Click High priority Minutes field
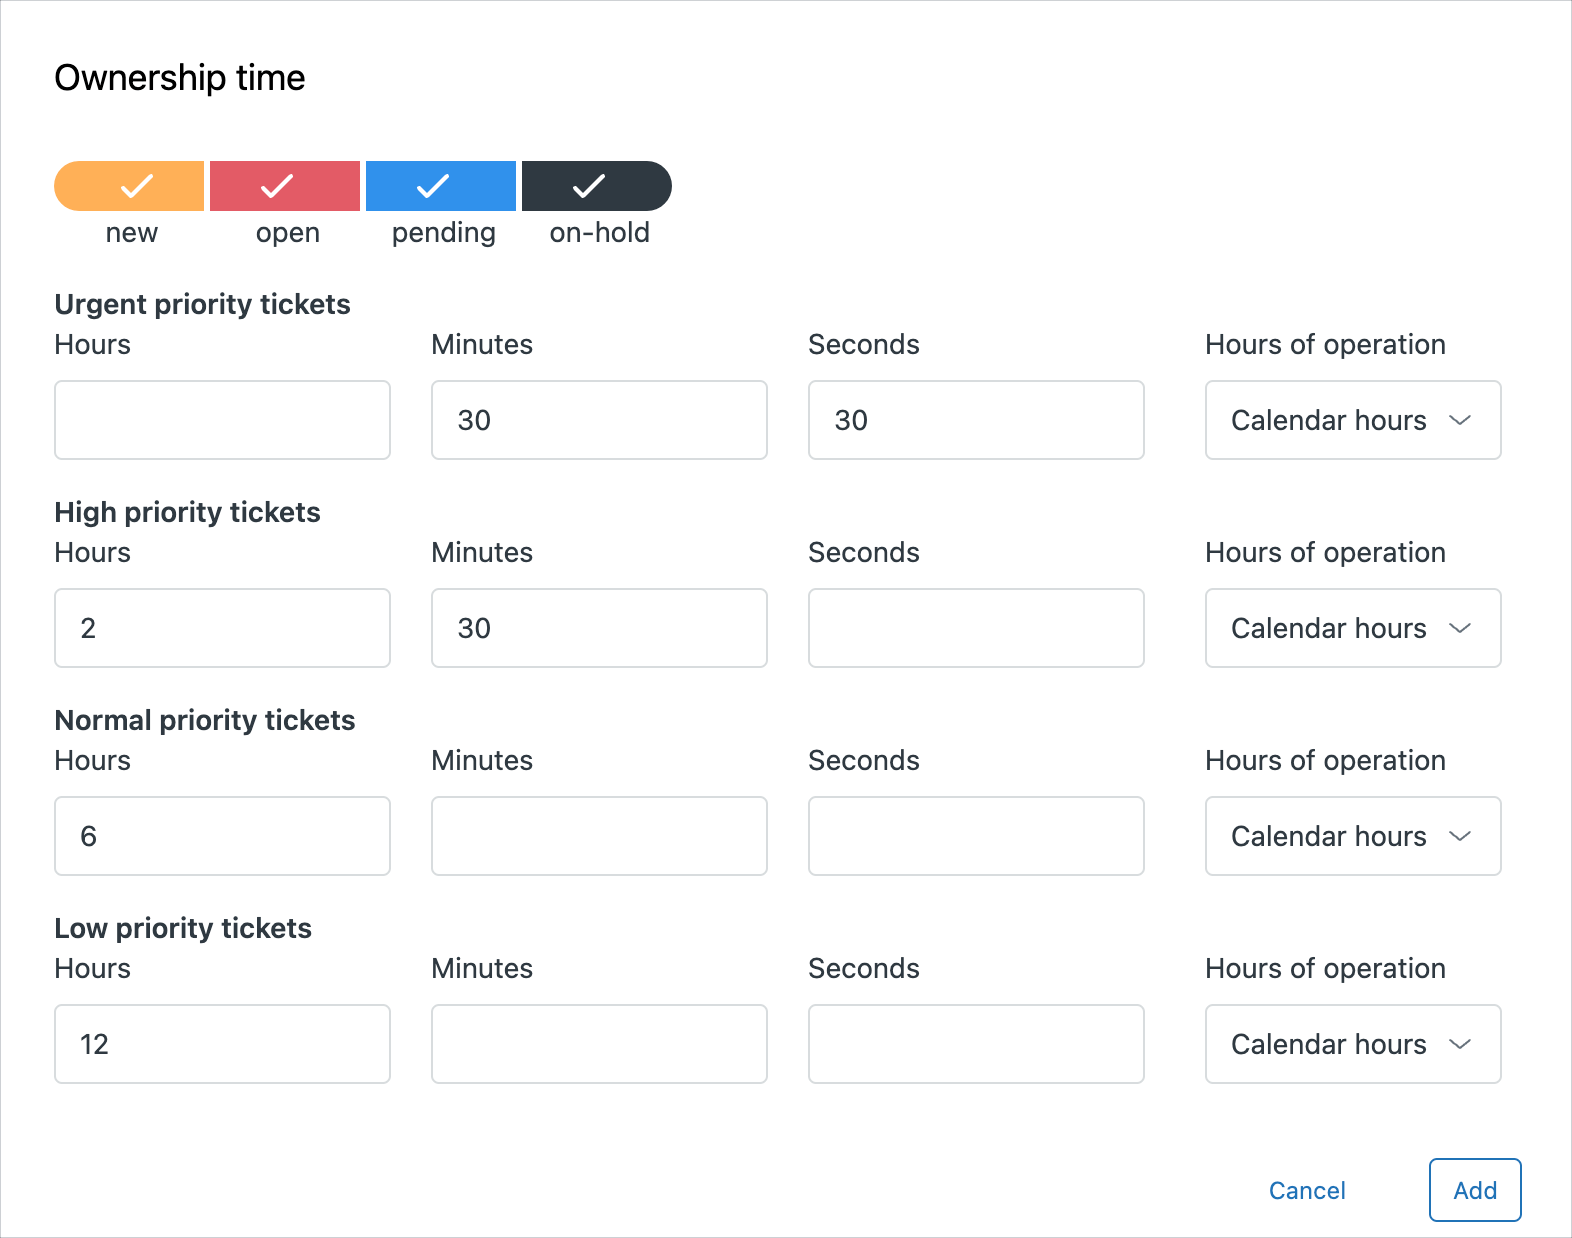Image resolution: width=1572 pixels, height=1238 pixels. [599, 628]
